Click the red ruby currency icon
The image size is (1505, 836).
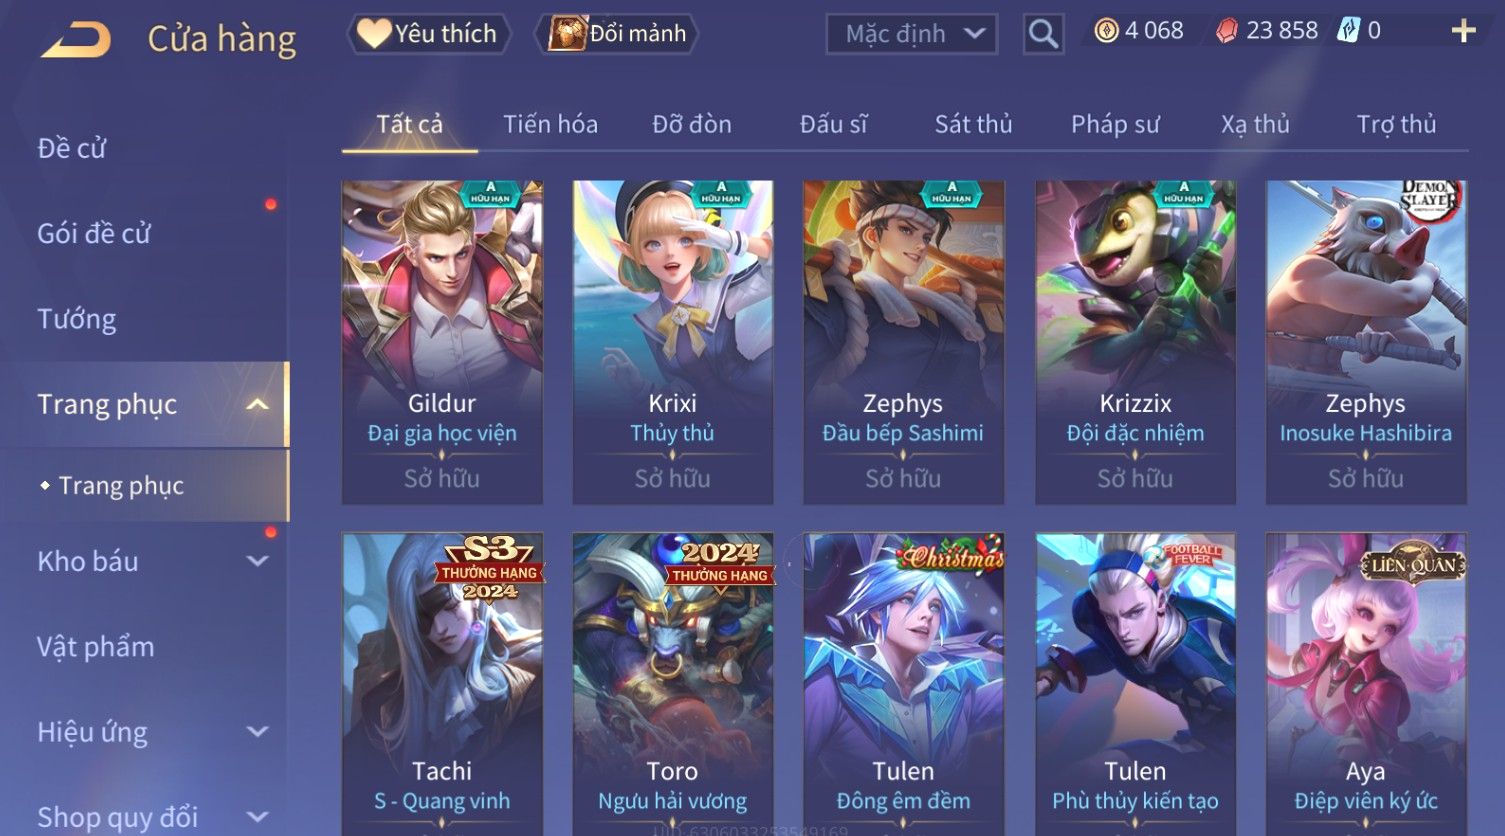[x=1226, y=32]
